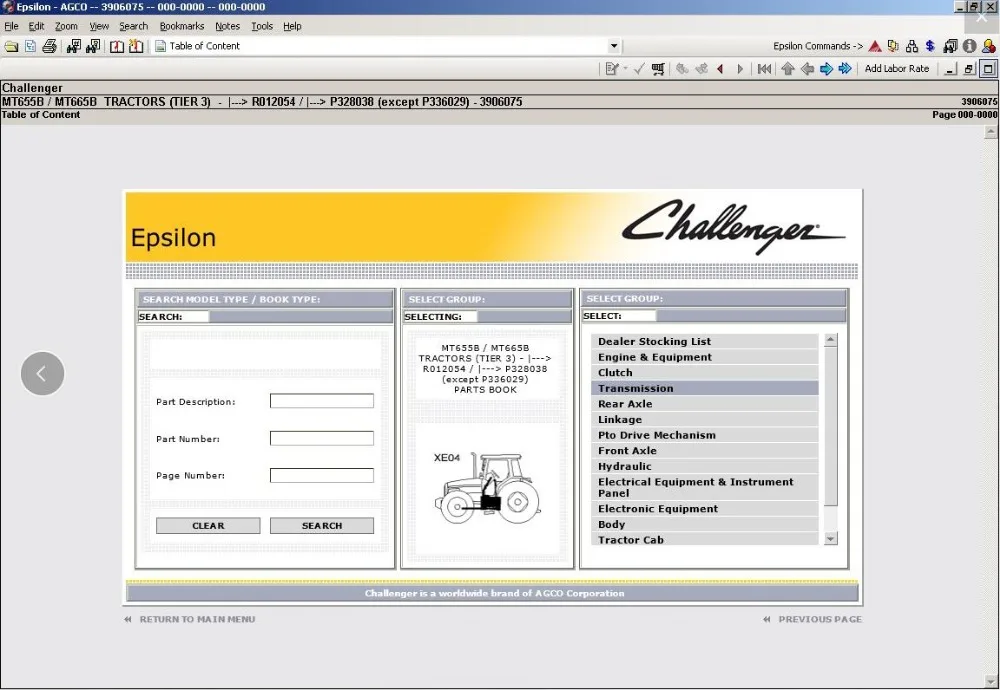The height and width of the screenshot is (690, 1000).
Task: Click the printer icon
Action: click(x=49, y=46)
